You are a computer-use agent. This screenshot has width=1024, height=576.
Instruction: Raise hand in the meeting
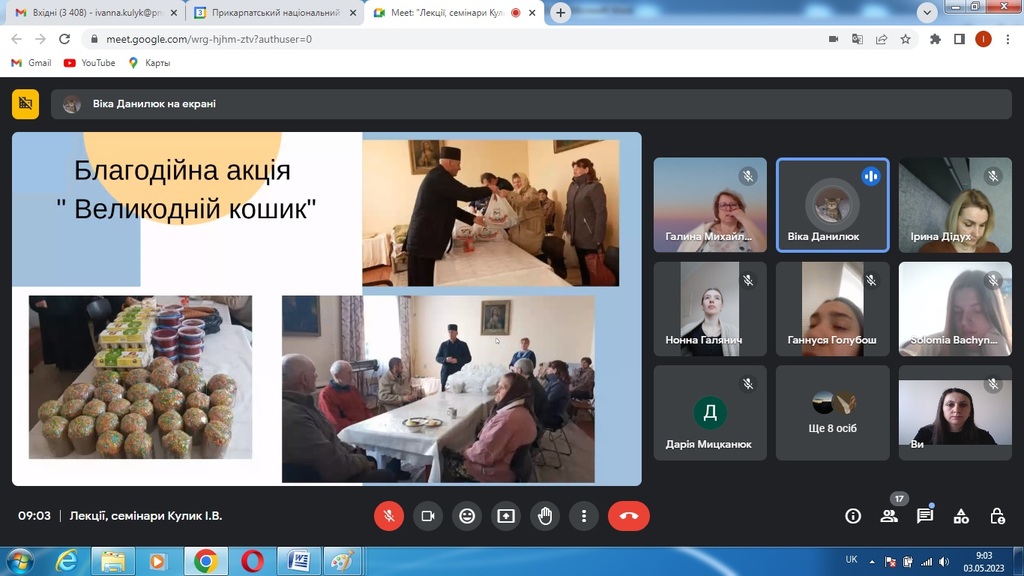(545, 516)
